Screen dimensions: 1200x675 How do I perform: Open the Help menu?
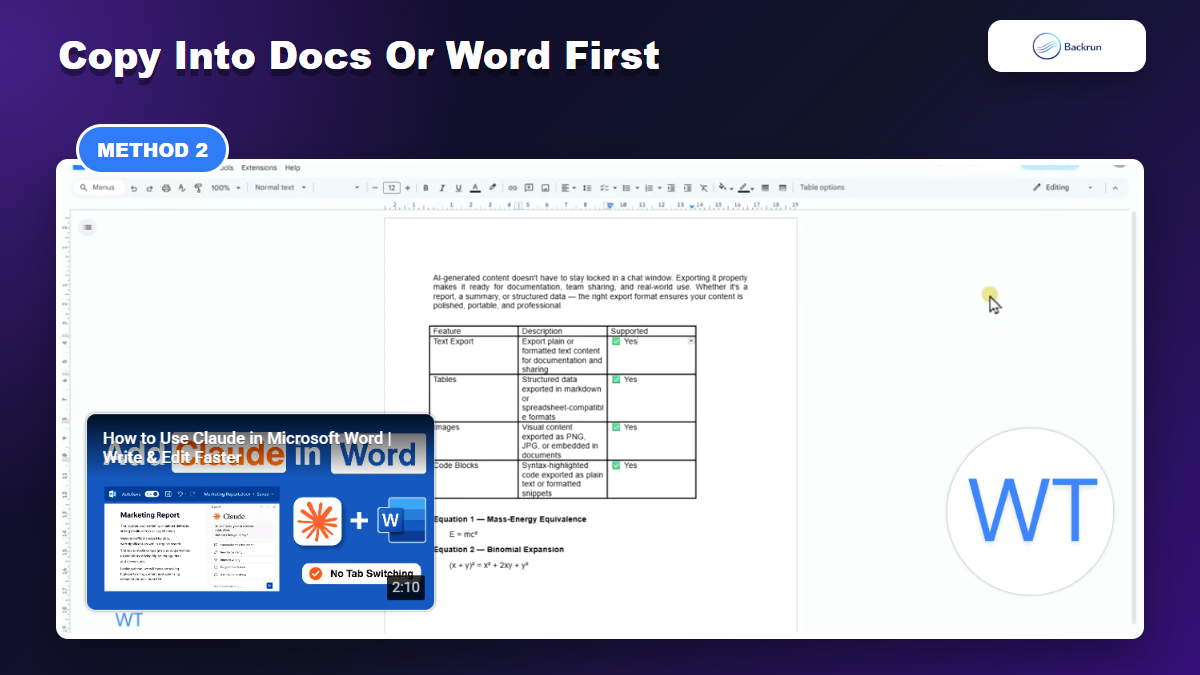[x=292, y=168]
